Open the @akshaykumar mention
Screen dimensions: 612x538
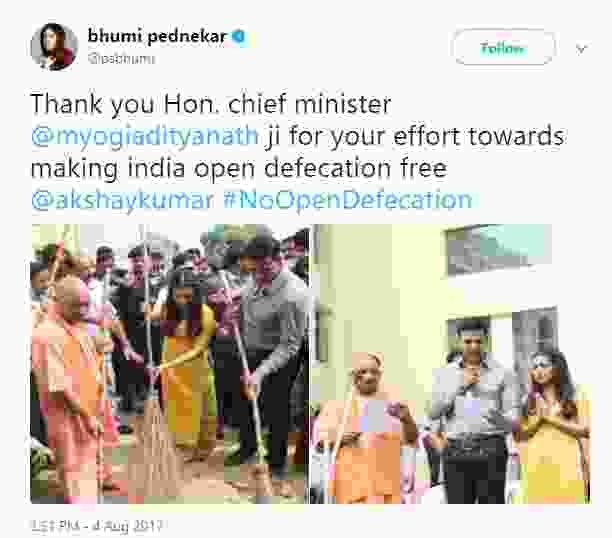tap(122, 200)
